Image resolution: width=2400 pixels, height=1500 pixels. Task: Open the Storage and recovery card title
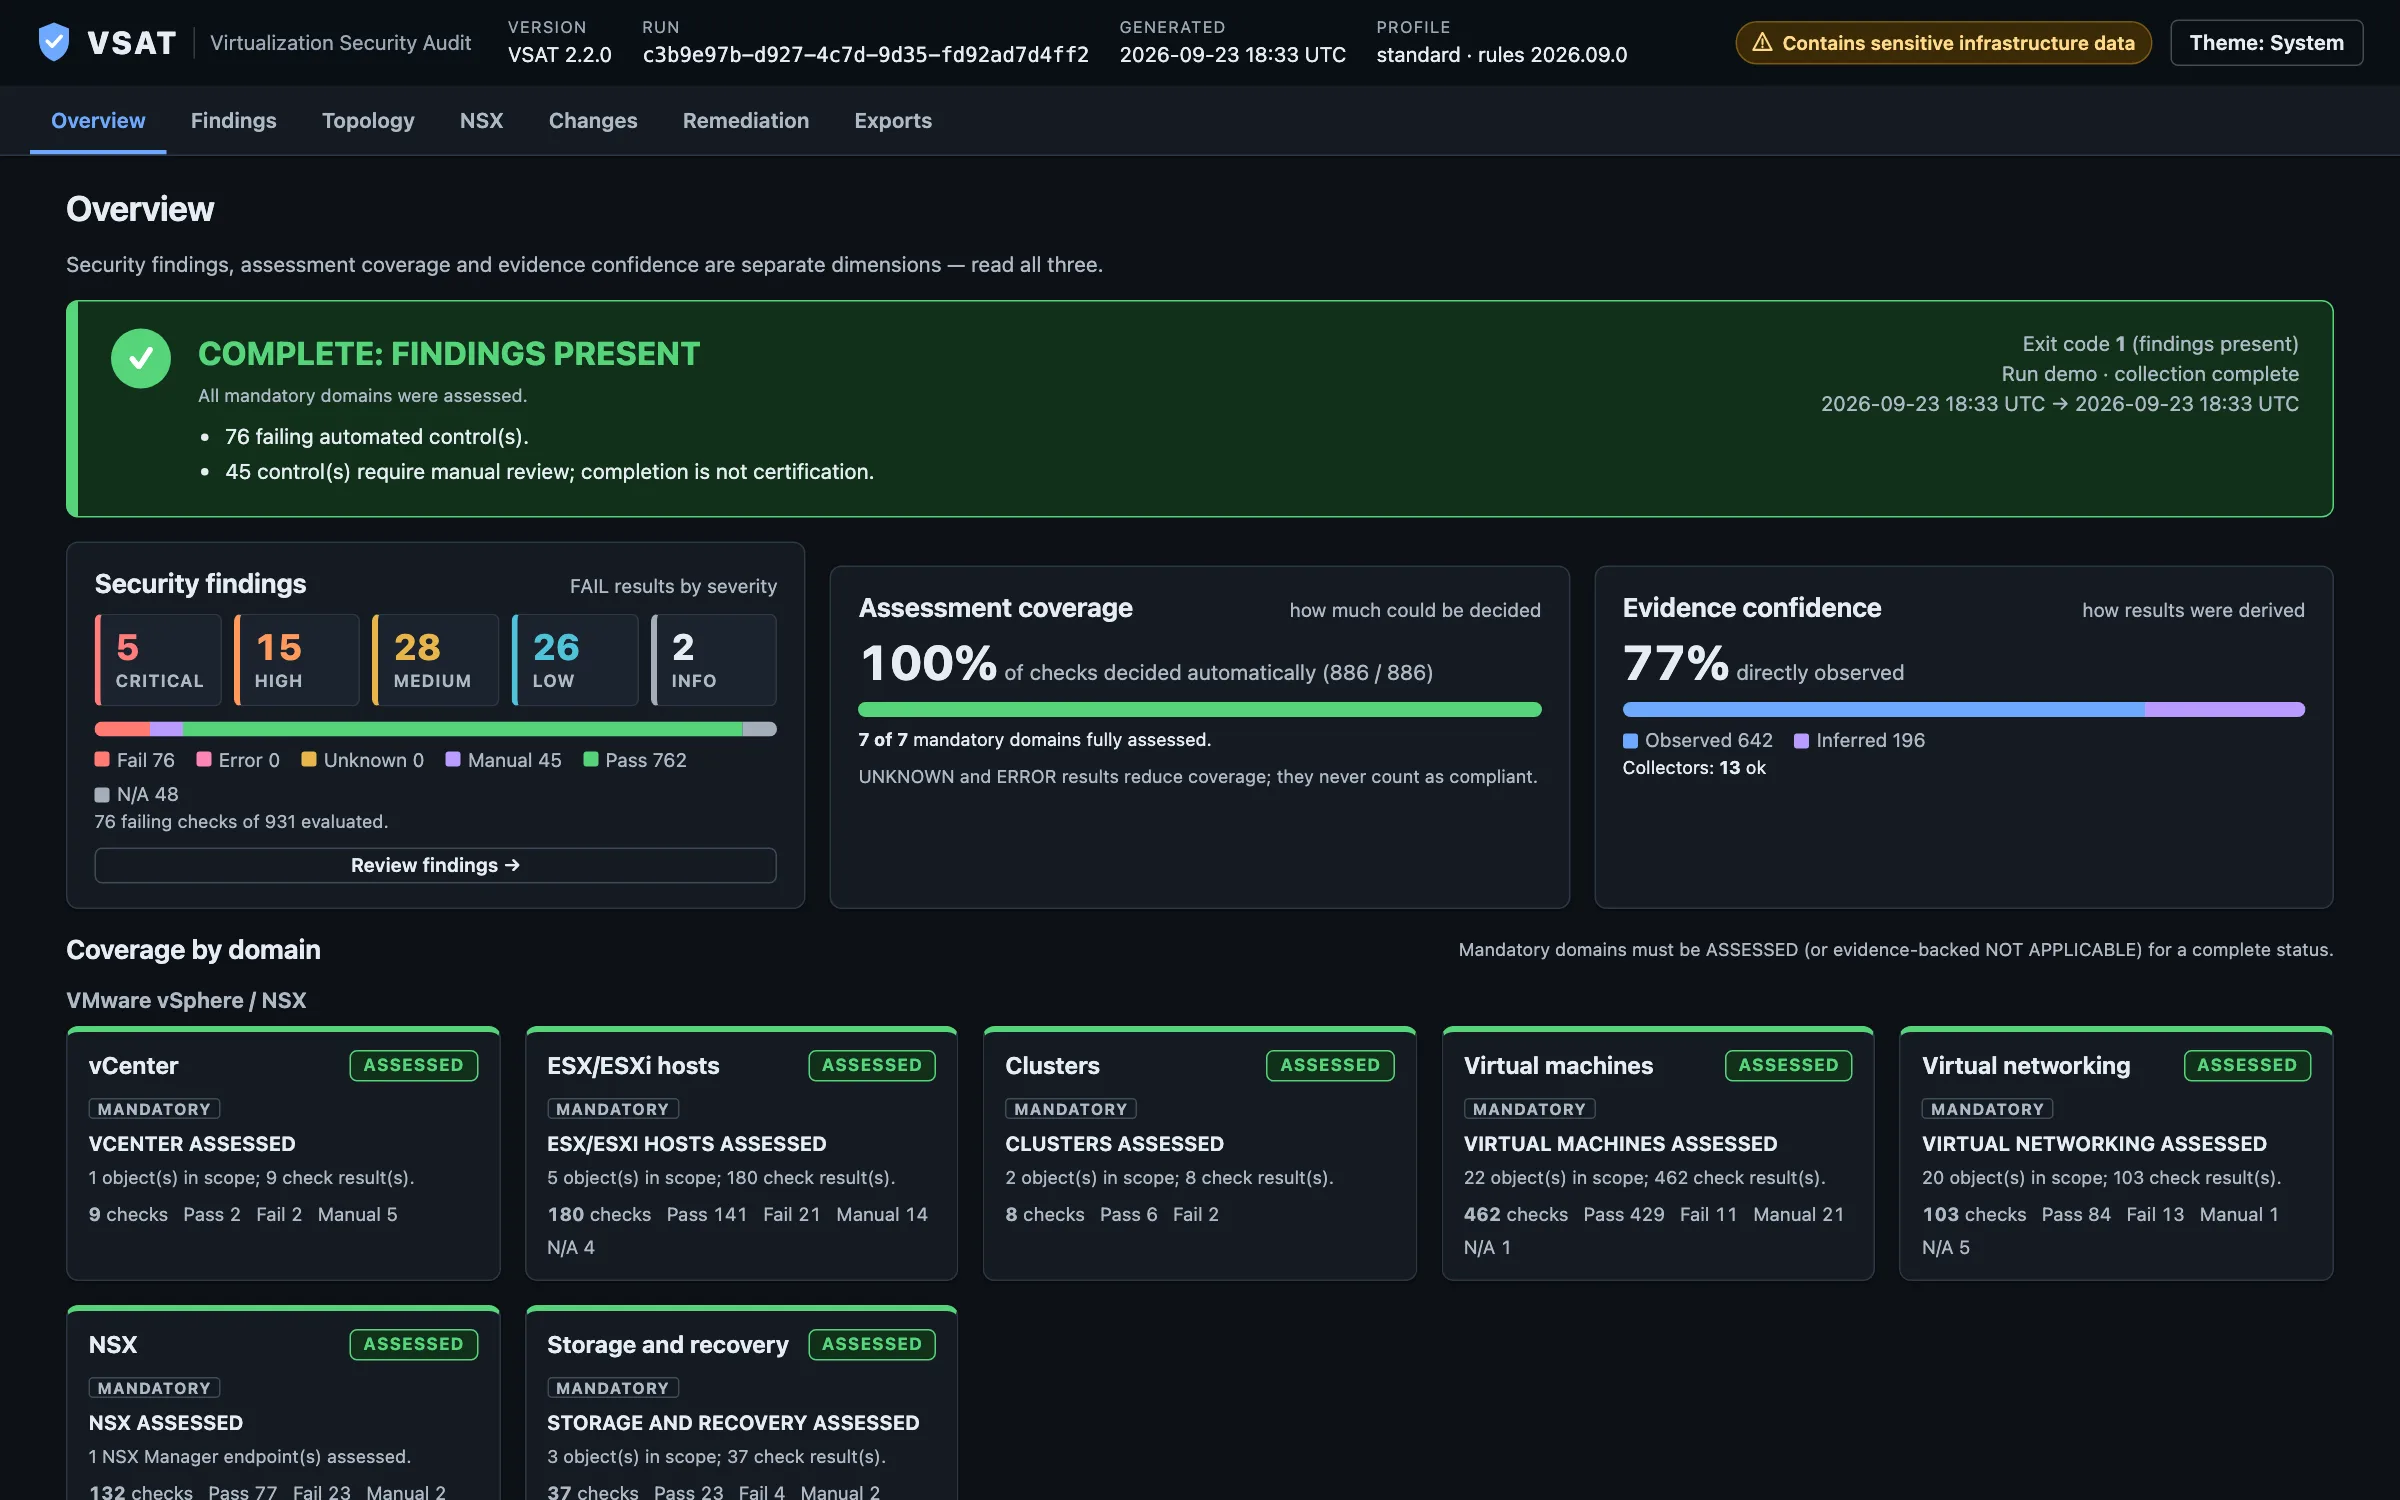click(x=667, y=1344)
